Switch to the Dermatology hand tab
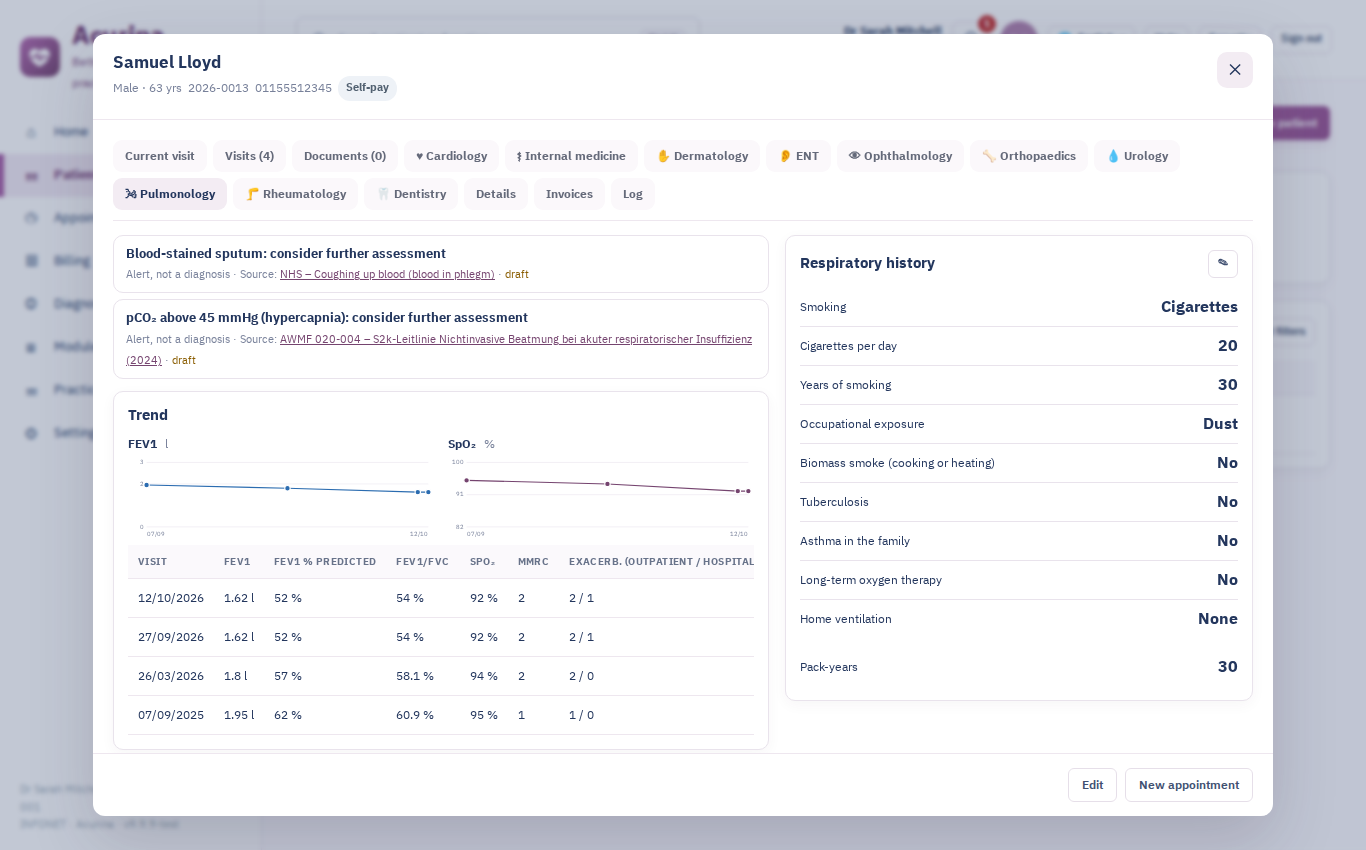Screen dimensions: 1366x850 (x=702, y=156)
